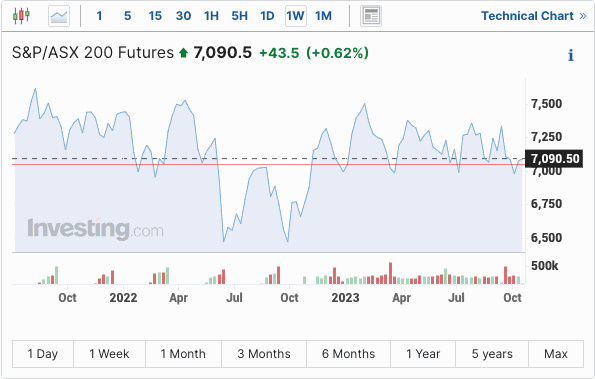Switch to area chart view
This screenshot has width=595, height=379.
(x=59, y=16)
